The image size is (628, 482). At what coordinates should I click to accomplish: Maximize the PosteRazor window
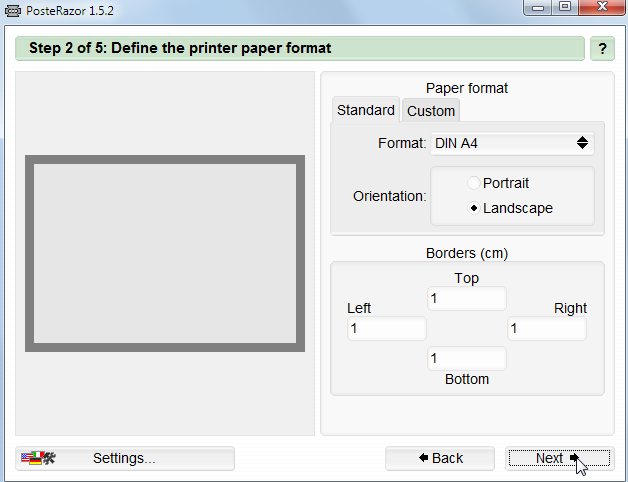565,7
